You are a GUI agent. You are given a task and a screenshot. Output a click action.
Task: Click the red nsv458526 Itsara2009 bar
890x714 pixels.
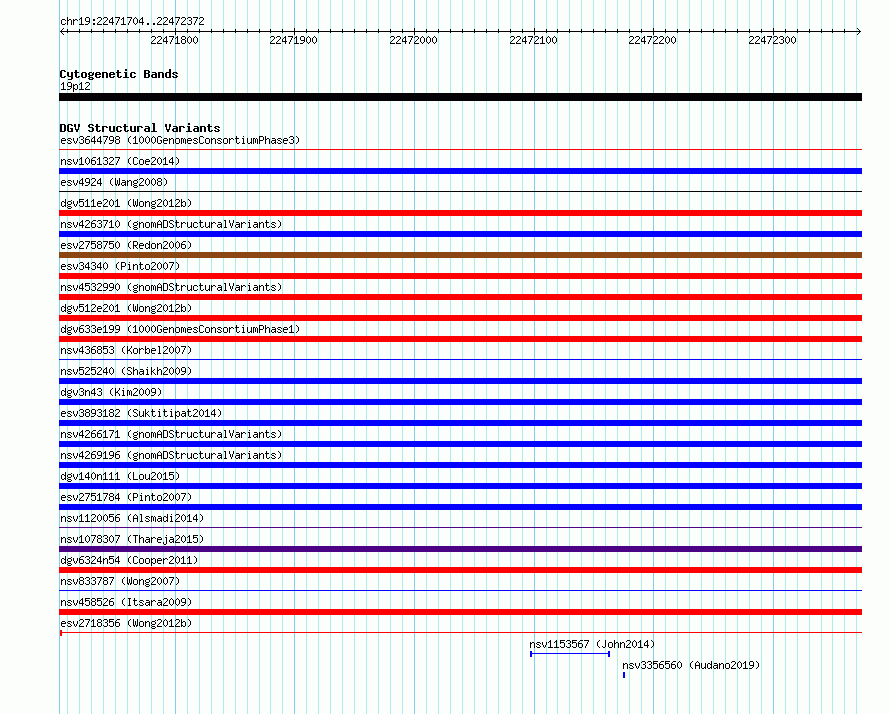coord(460,612)
